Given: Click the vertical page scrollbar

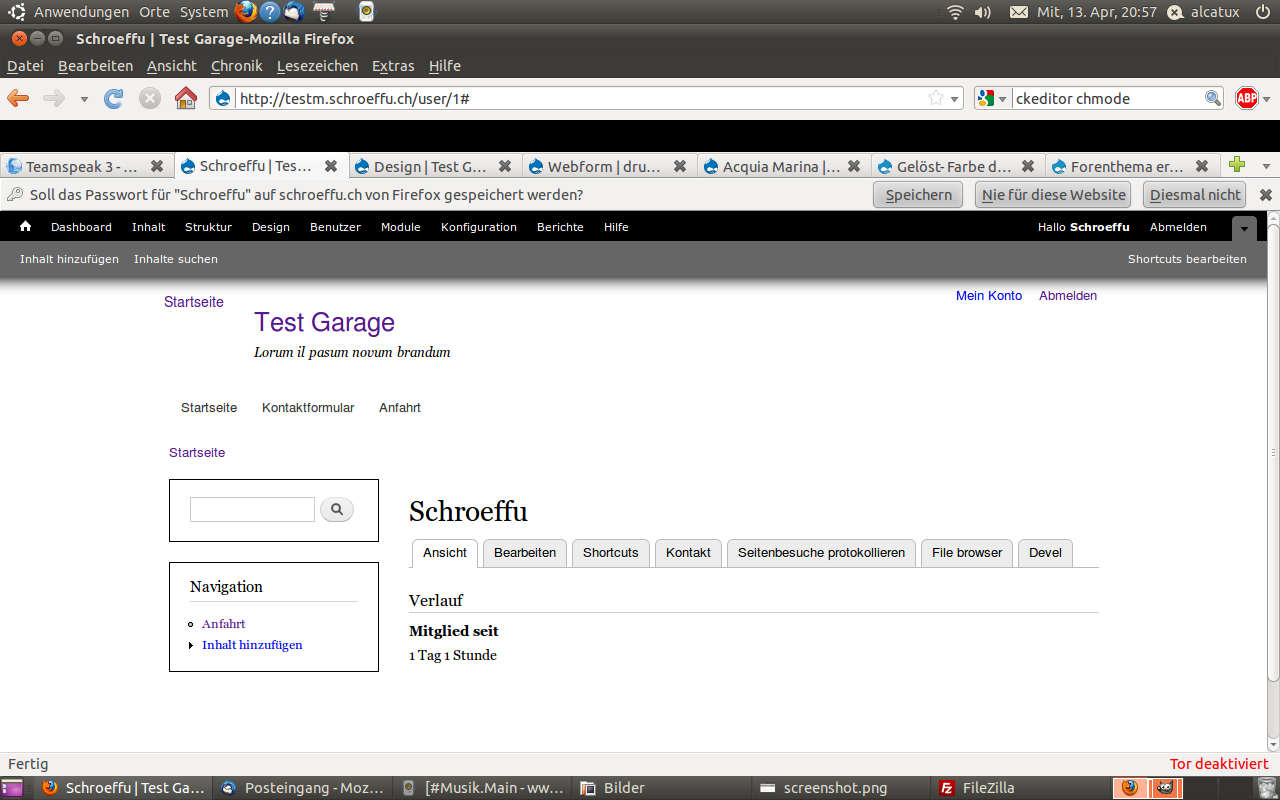Looking at the screenshot, I should coord(1273,450).
